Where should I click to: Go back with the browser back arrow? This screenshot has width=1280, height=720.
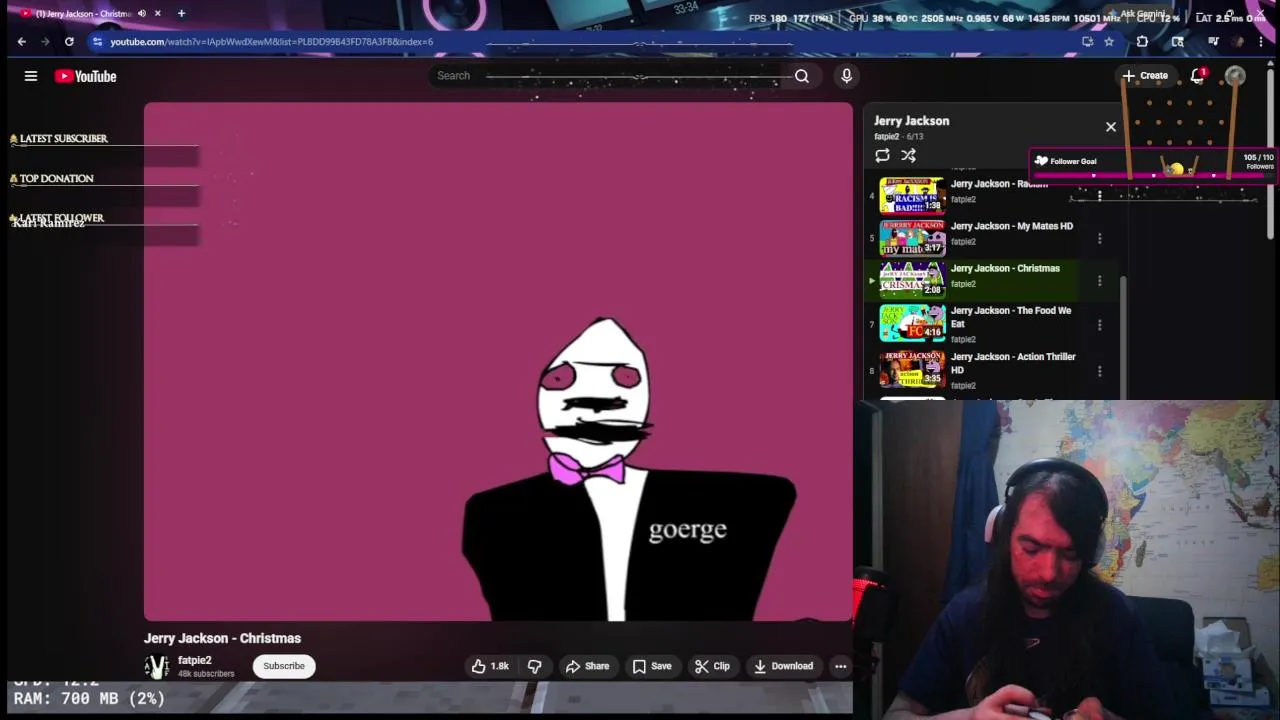[x=22, y=41]
